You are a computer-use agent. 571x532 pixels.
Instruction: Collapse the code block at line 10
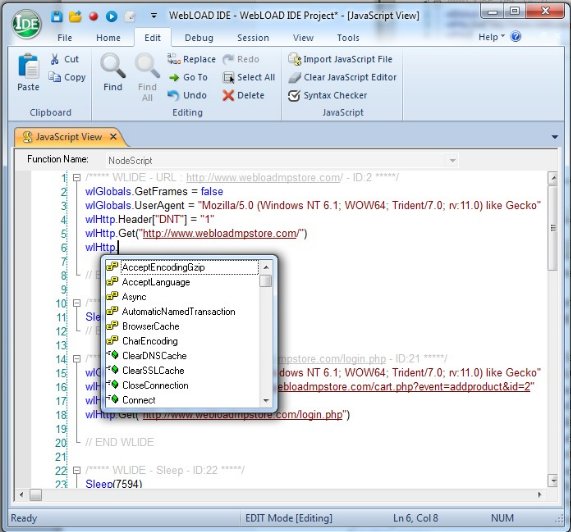point(76,303)
